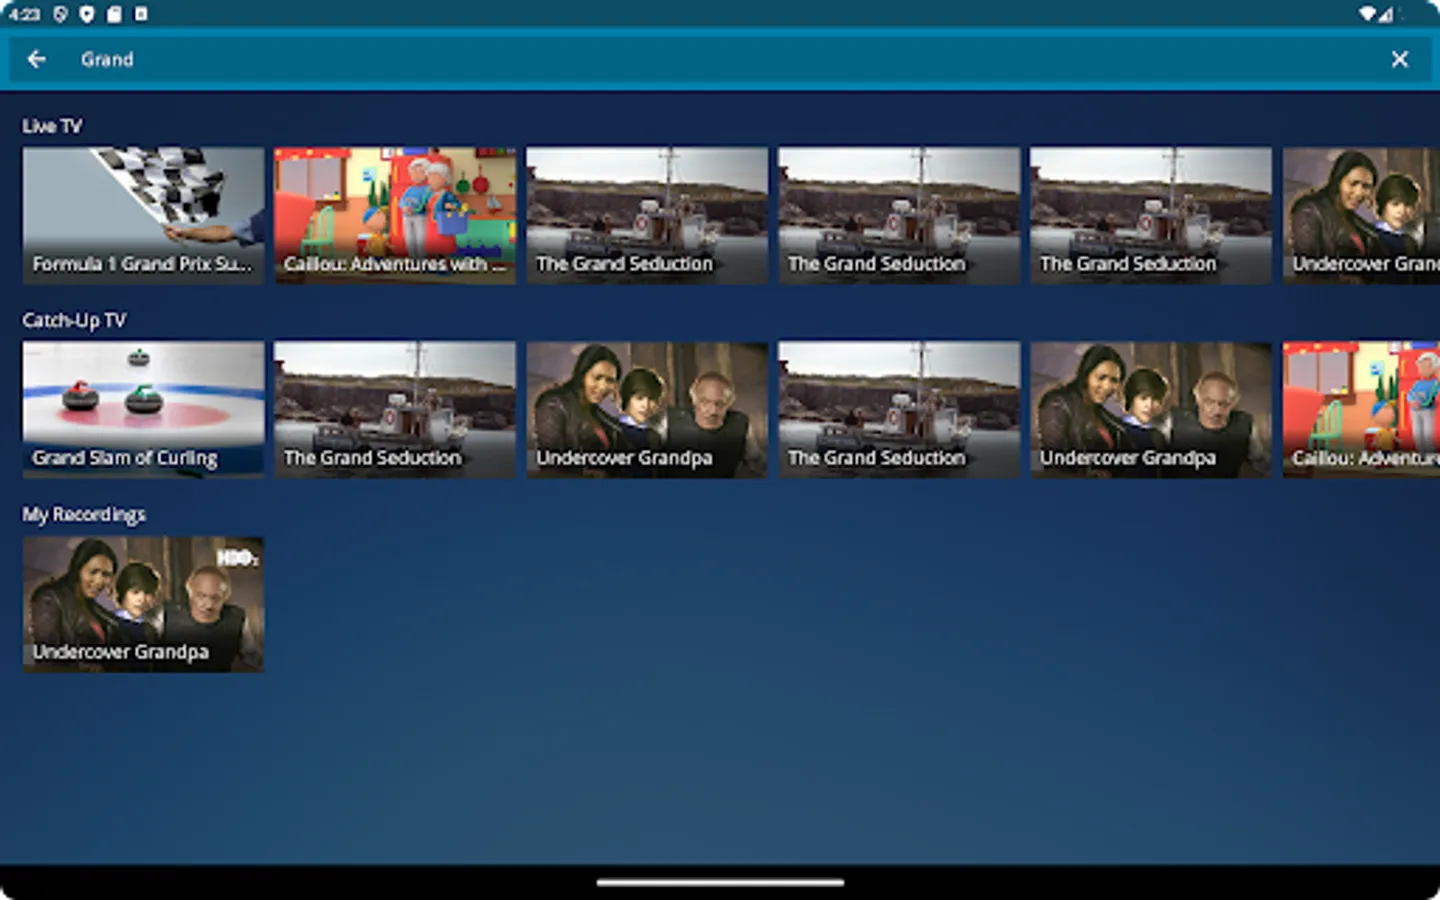Open Undercover Grandpa in My Recordings

pos(143,604)
